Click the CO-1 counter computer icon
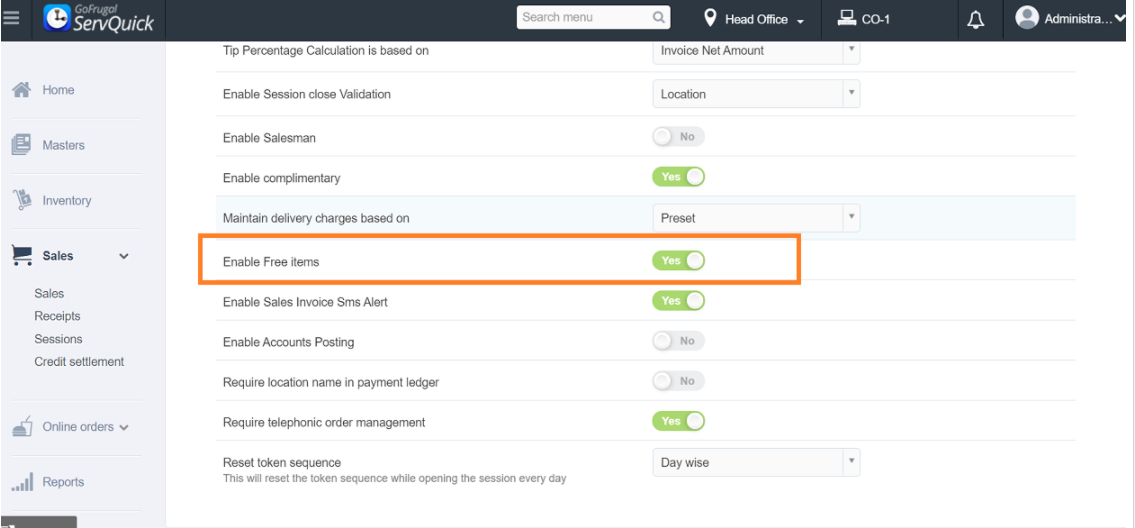 point(844,19)
